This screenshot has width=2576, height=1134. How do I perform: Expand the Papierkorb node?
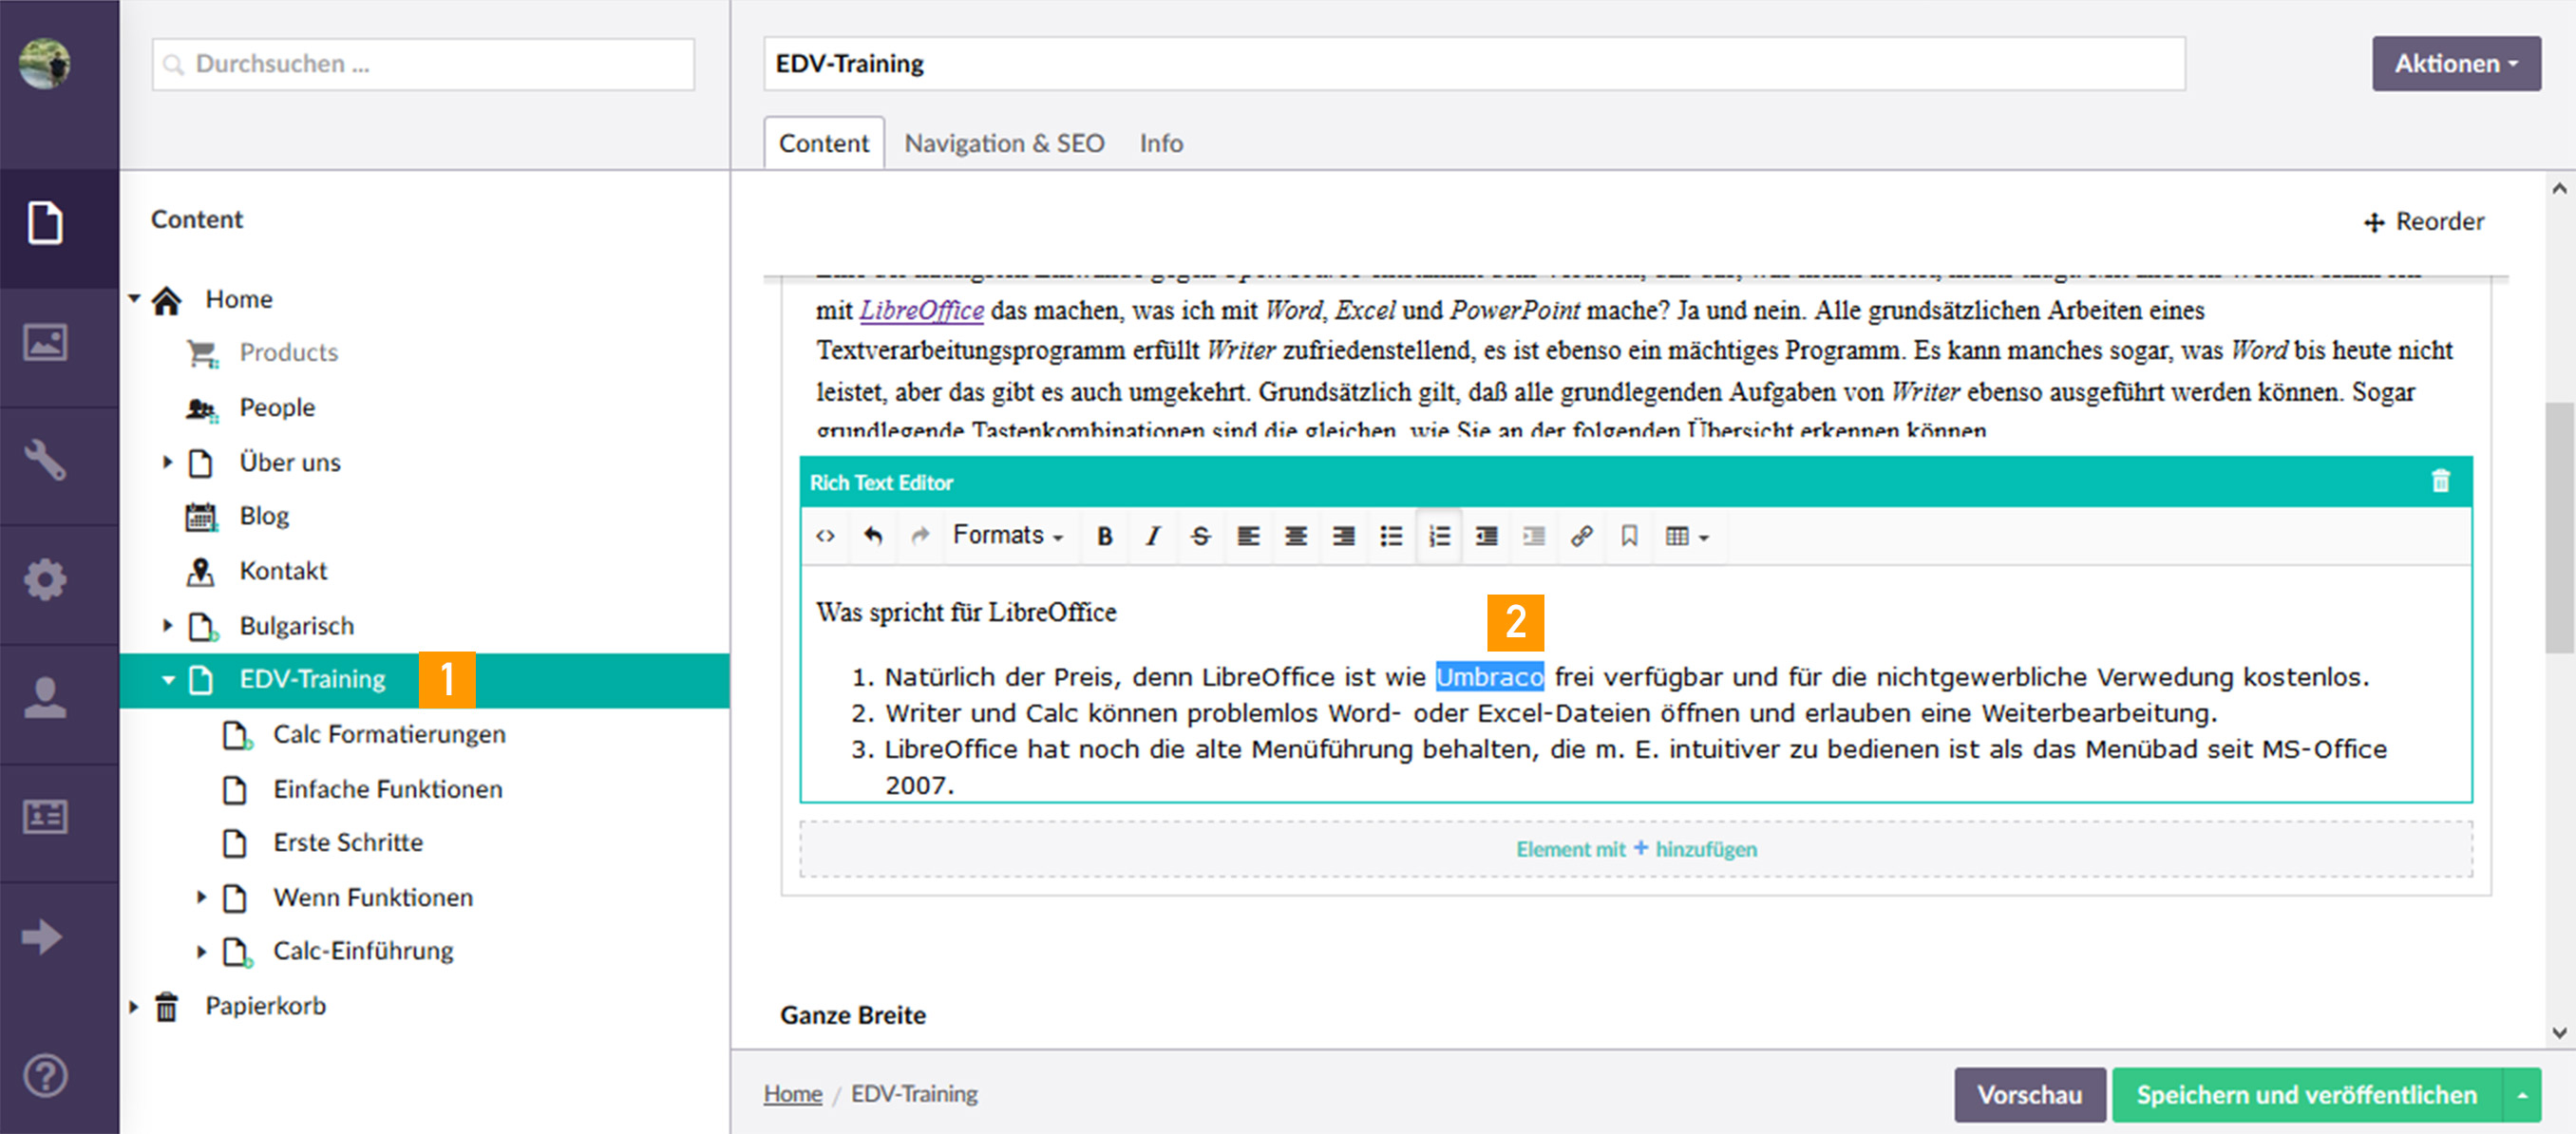(x=134, y=1006)
